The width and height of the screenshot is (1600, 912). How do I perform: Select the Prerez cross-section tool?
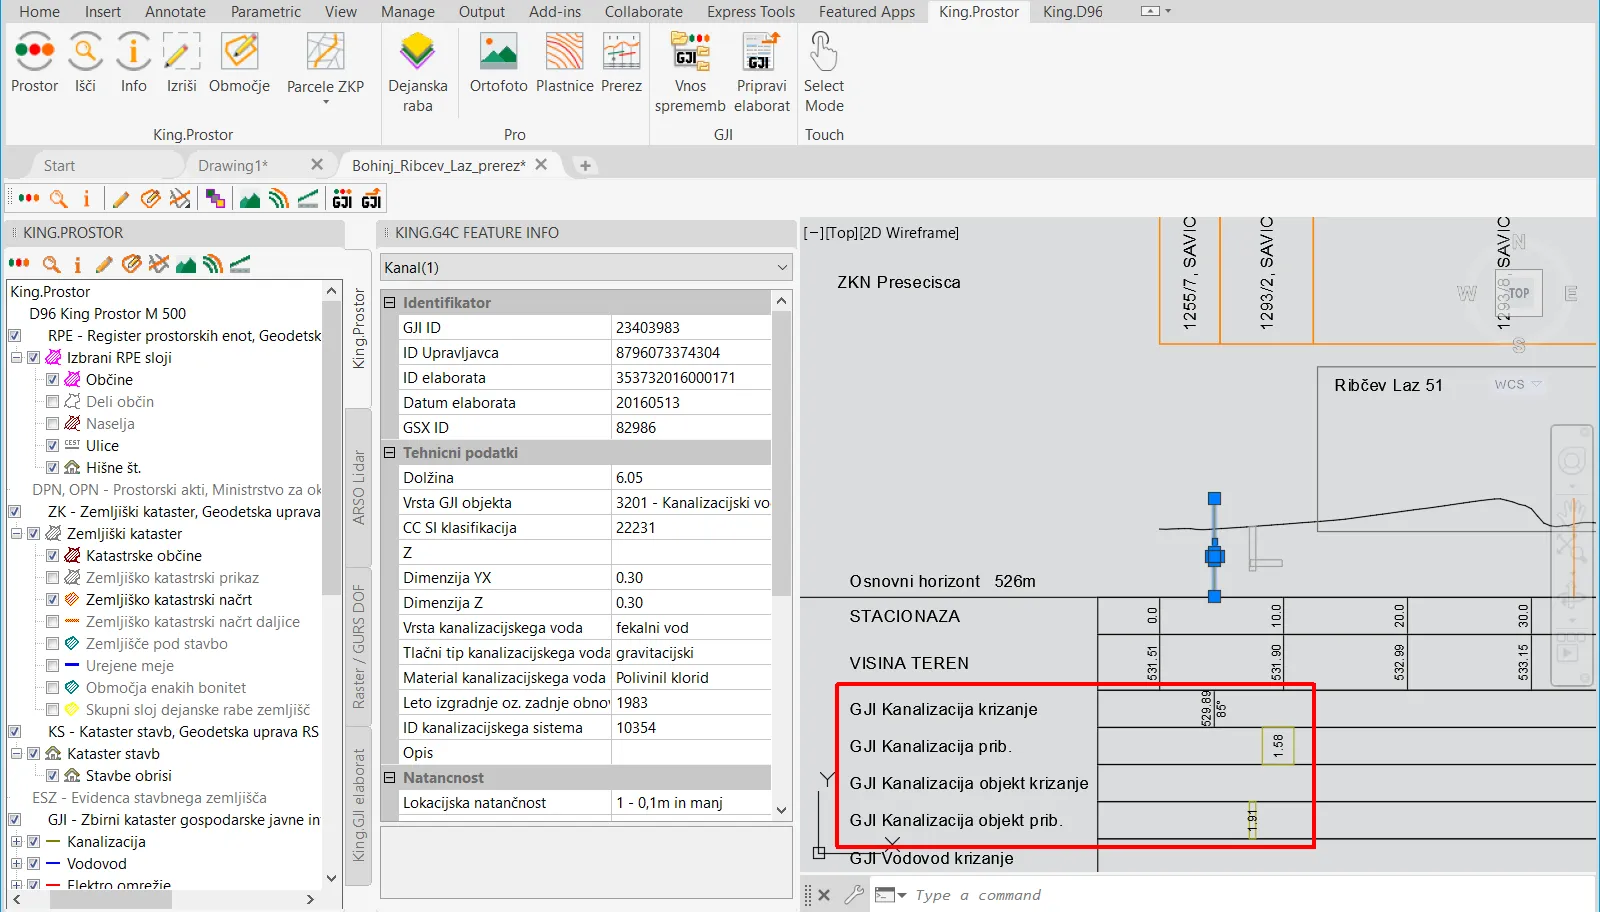click(x=621, y=52)
